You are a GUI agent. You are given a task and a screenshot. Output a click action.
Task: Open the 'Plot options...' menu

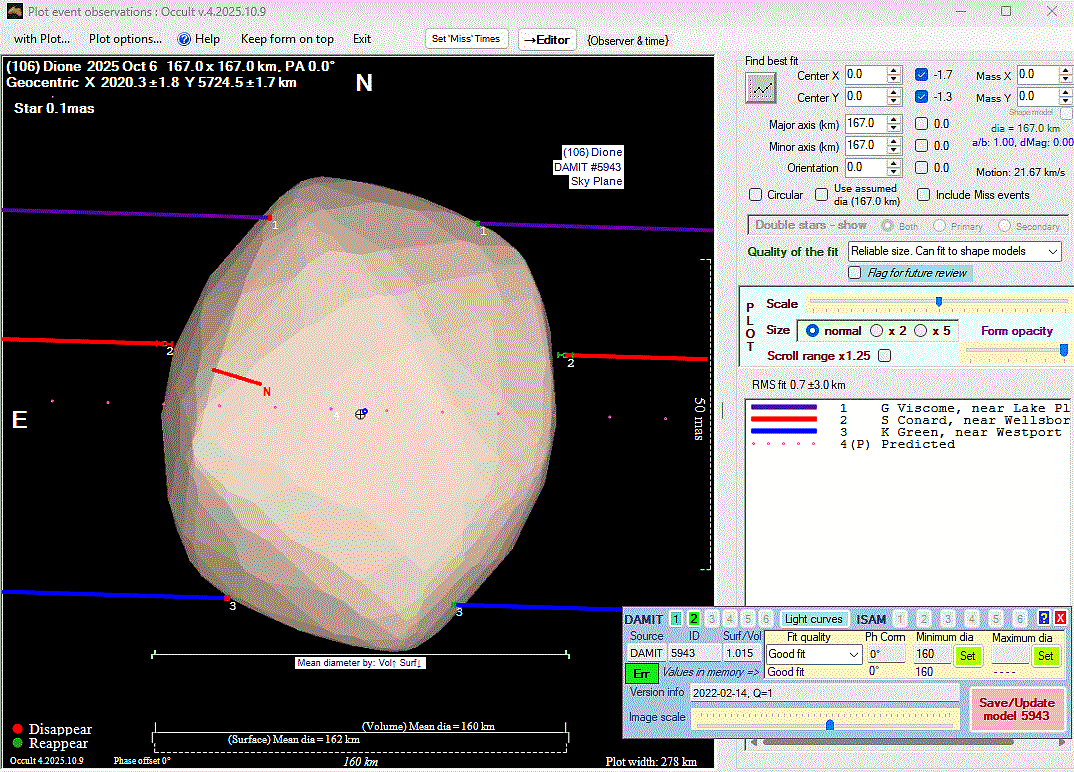125,39
